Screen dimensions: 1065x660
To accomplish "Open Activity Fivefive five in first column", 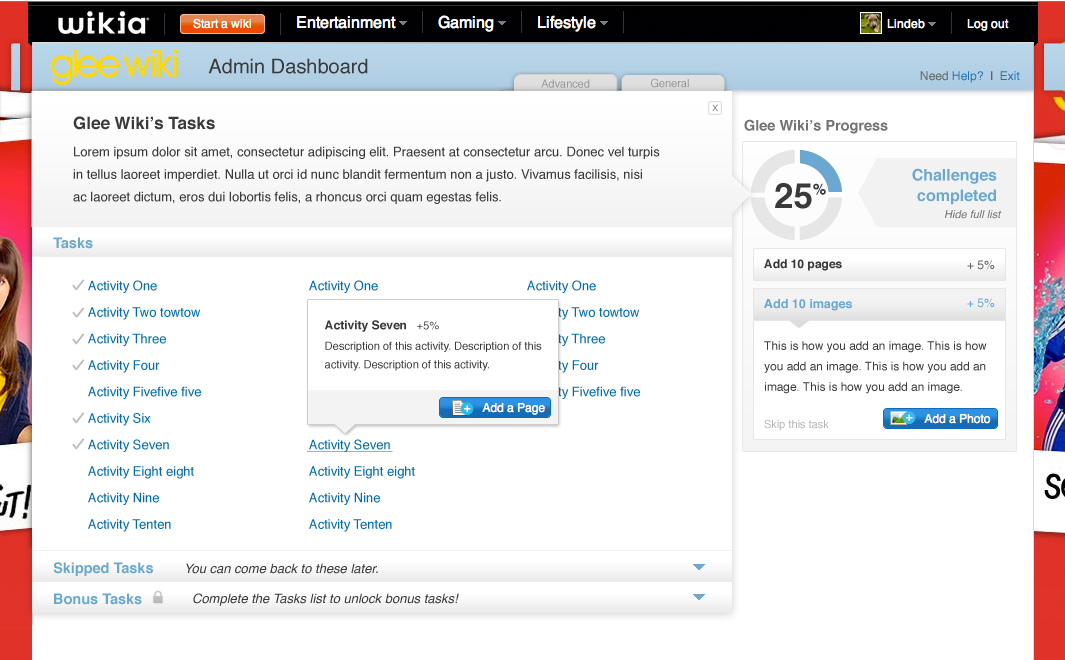I will pos(145,392).
